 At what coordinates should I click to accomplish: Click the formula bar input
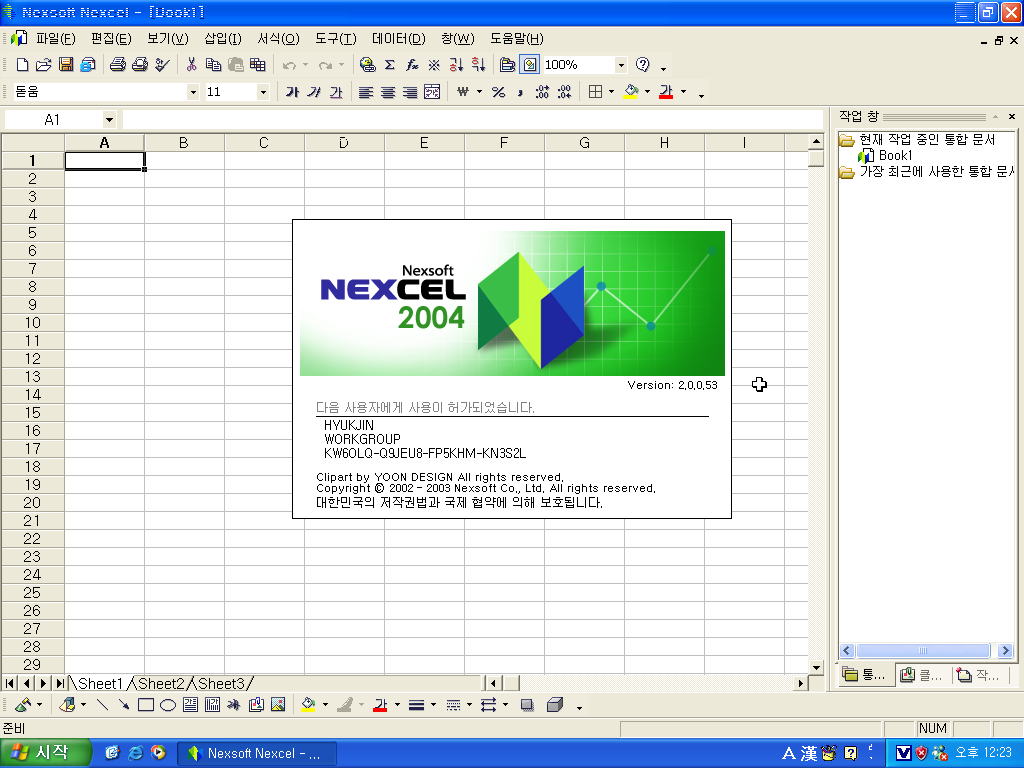click(x=472, y=120)
